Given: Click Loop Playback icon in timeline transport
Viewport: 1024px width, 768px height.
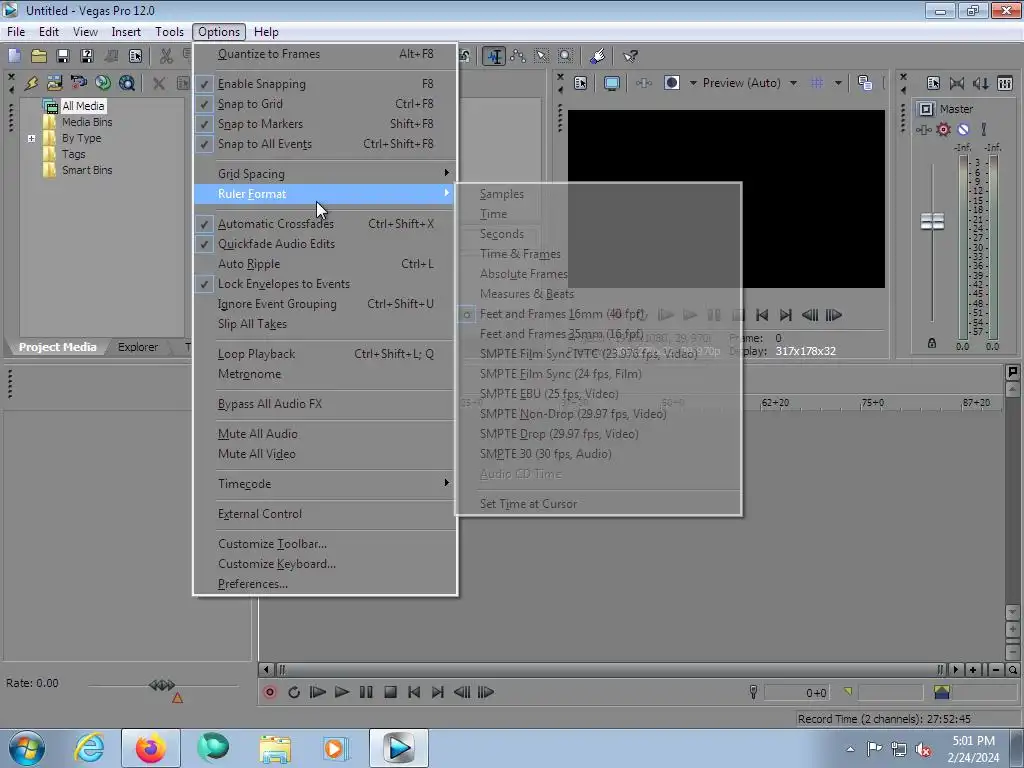Looking at the screenshot, I should 294,692.
